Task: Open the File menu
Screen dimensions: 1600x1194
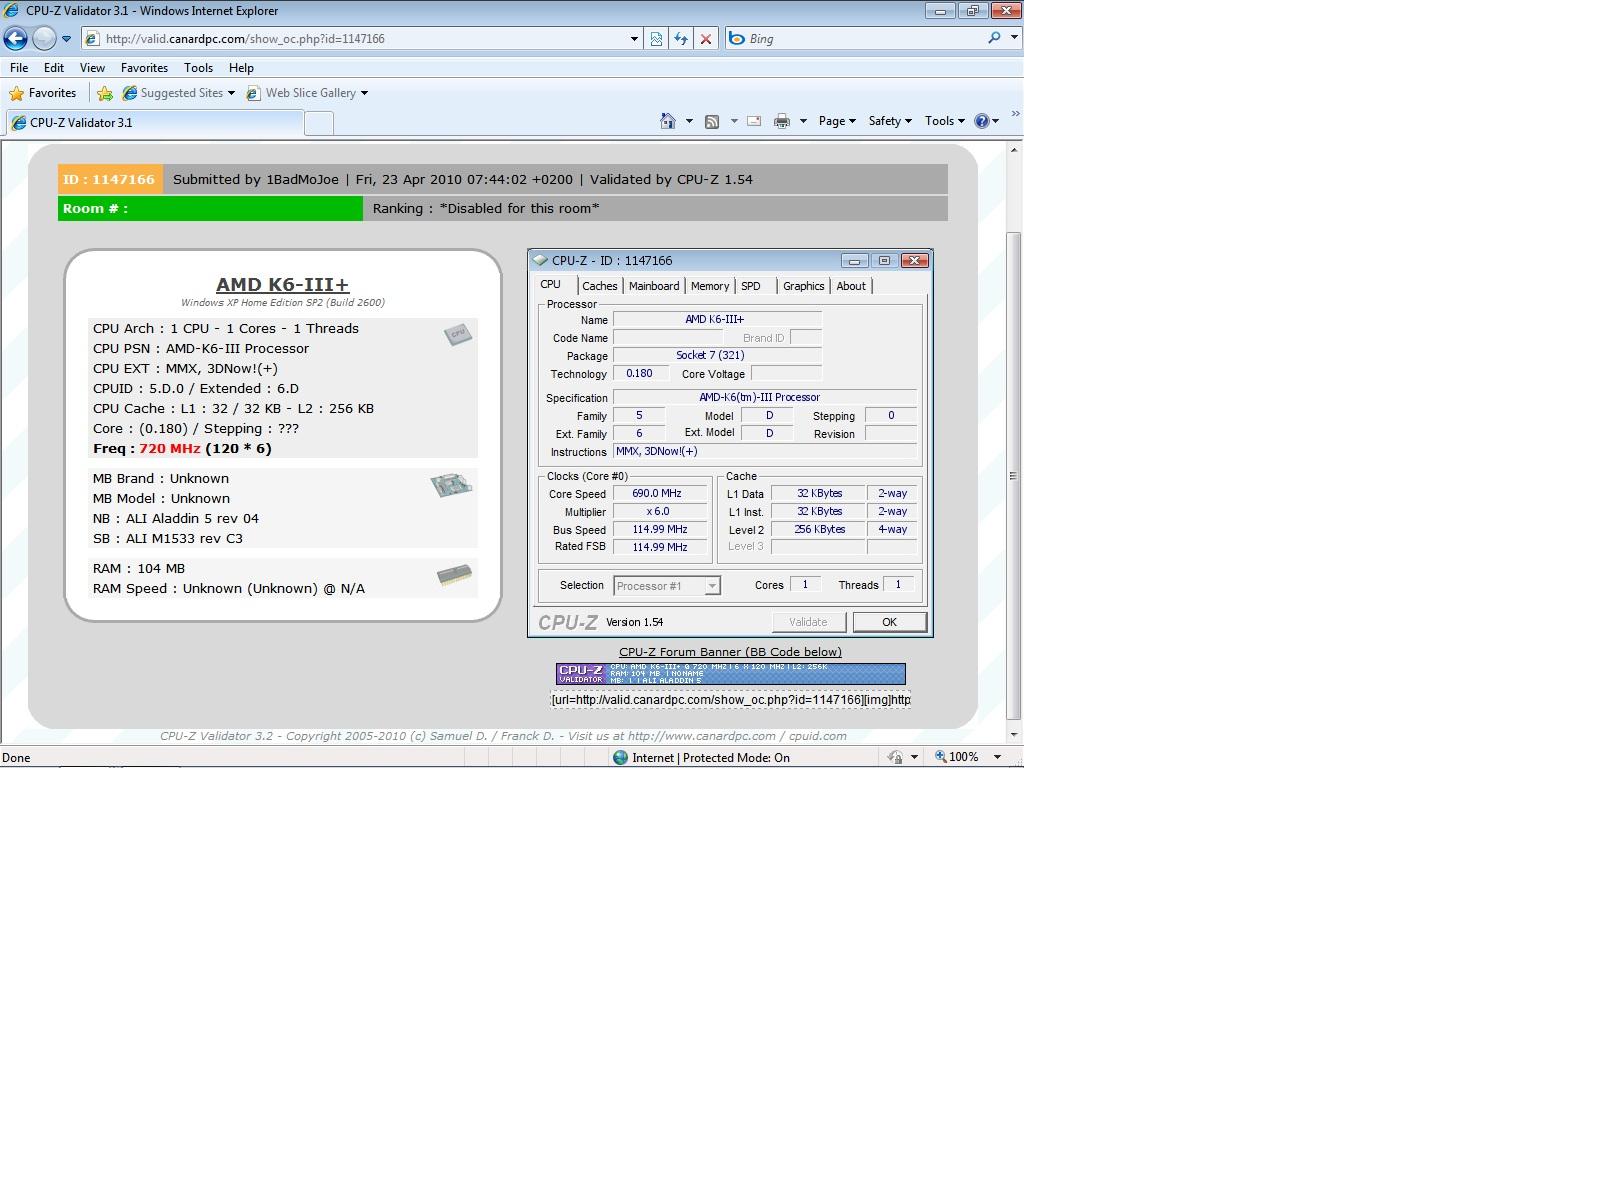Action: (19, 68)
